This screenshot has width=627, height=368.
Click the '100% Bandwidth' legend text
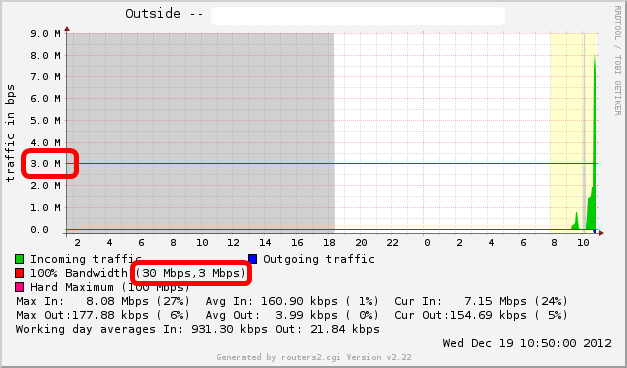[x=79, y=273]
